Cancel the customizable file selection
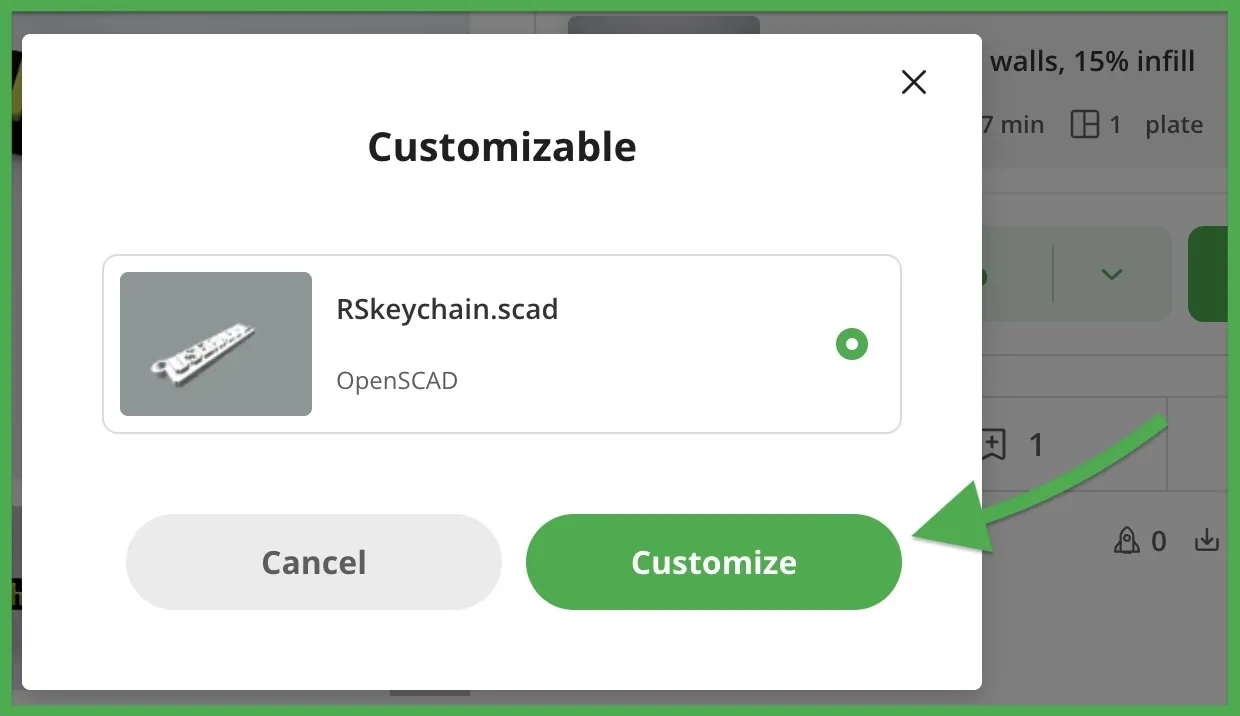Image resolution: width=1240 pixels, height=716 pixels. tap(314, 562)
